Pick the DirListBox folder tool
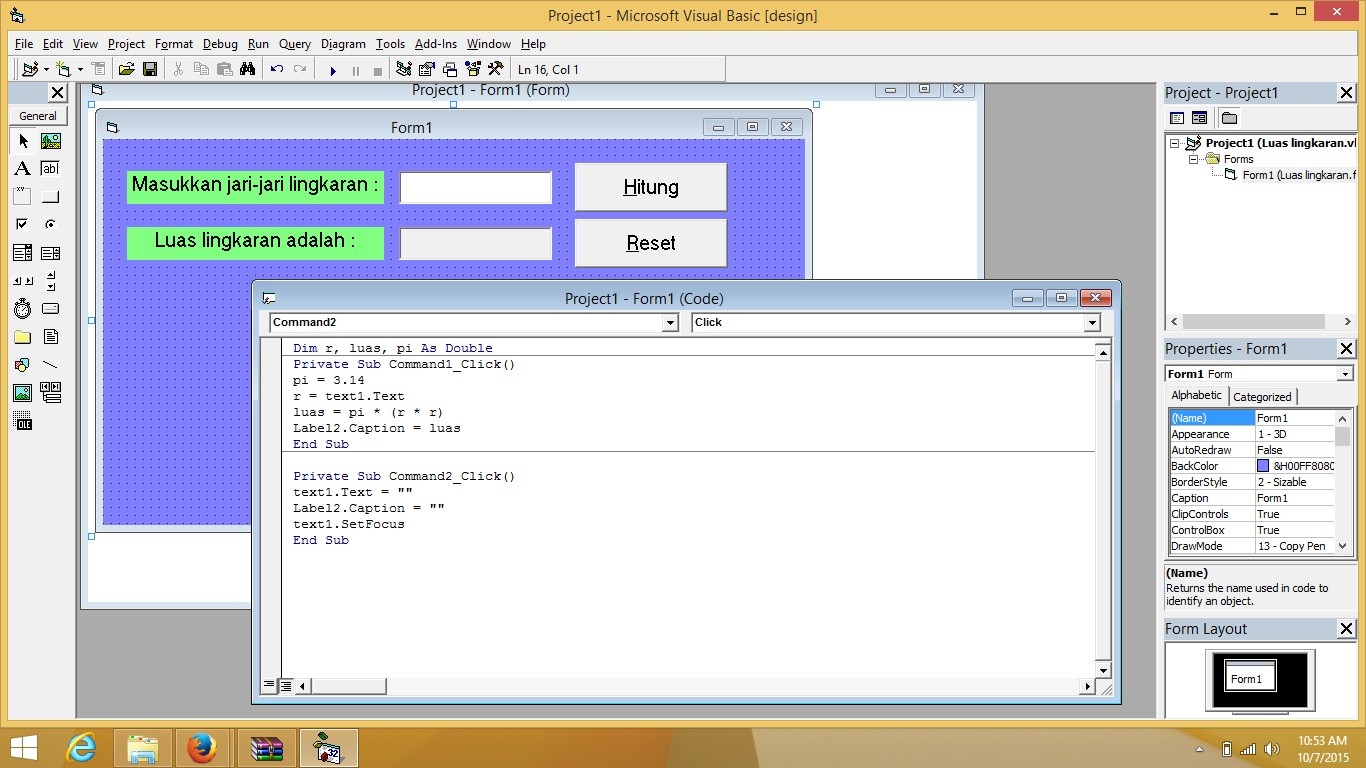1366x768 pixels. point(23,337)
